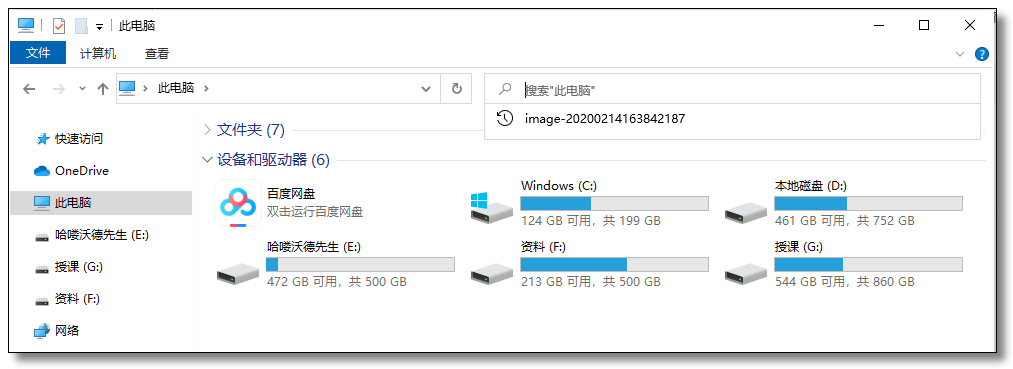Image resolution: width=1013 pixels, height=369 pixels.
Task: Open the address bar history dropdown
Action: [x=426, y=89]
